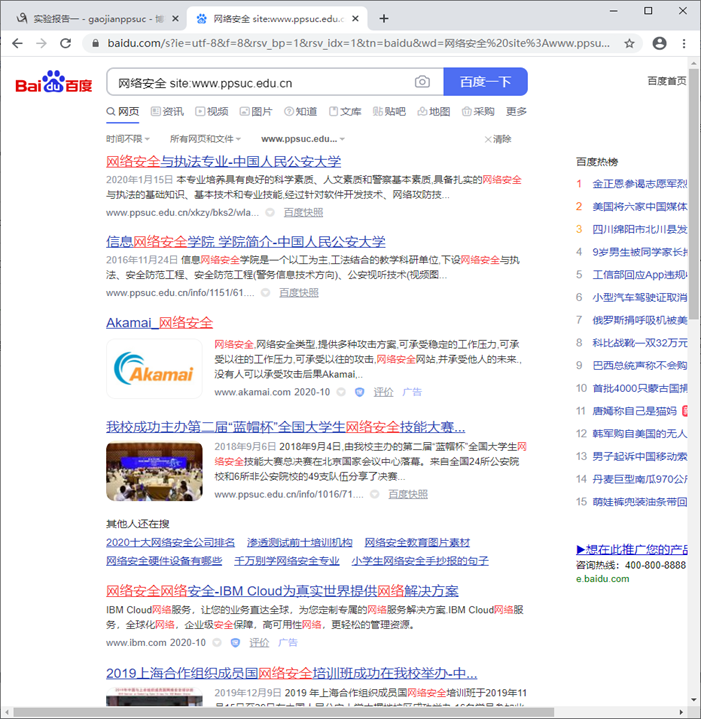Click shield icon next to www.ibm.com
The image size is (701, 719).
tap(235, 642)
